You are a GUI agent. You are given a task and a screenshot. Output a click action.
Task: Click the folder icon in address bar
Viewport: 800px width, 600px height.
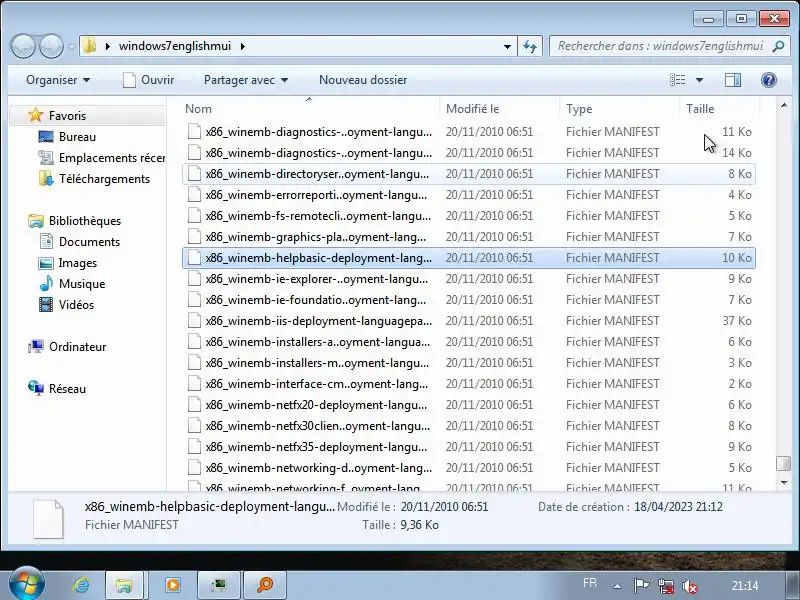click(x=90, y=46)
